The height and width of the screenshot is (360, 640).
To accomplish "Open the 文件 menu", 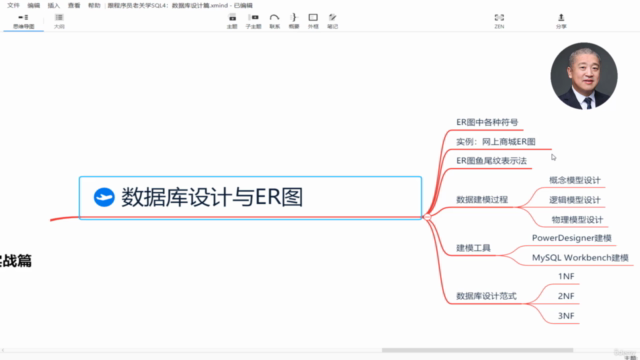I will (13, 5).
